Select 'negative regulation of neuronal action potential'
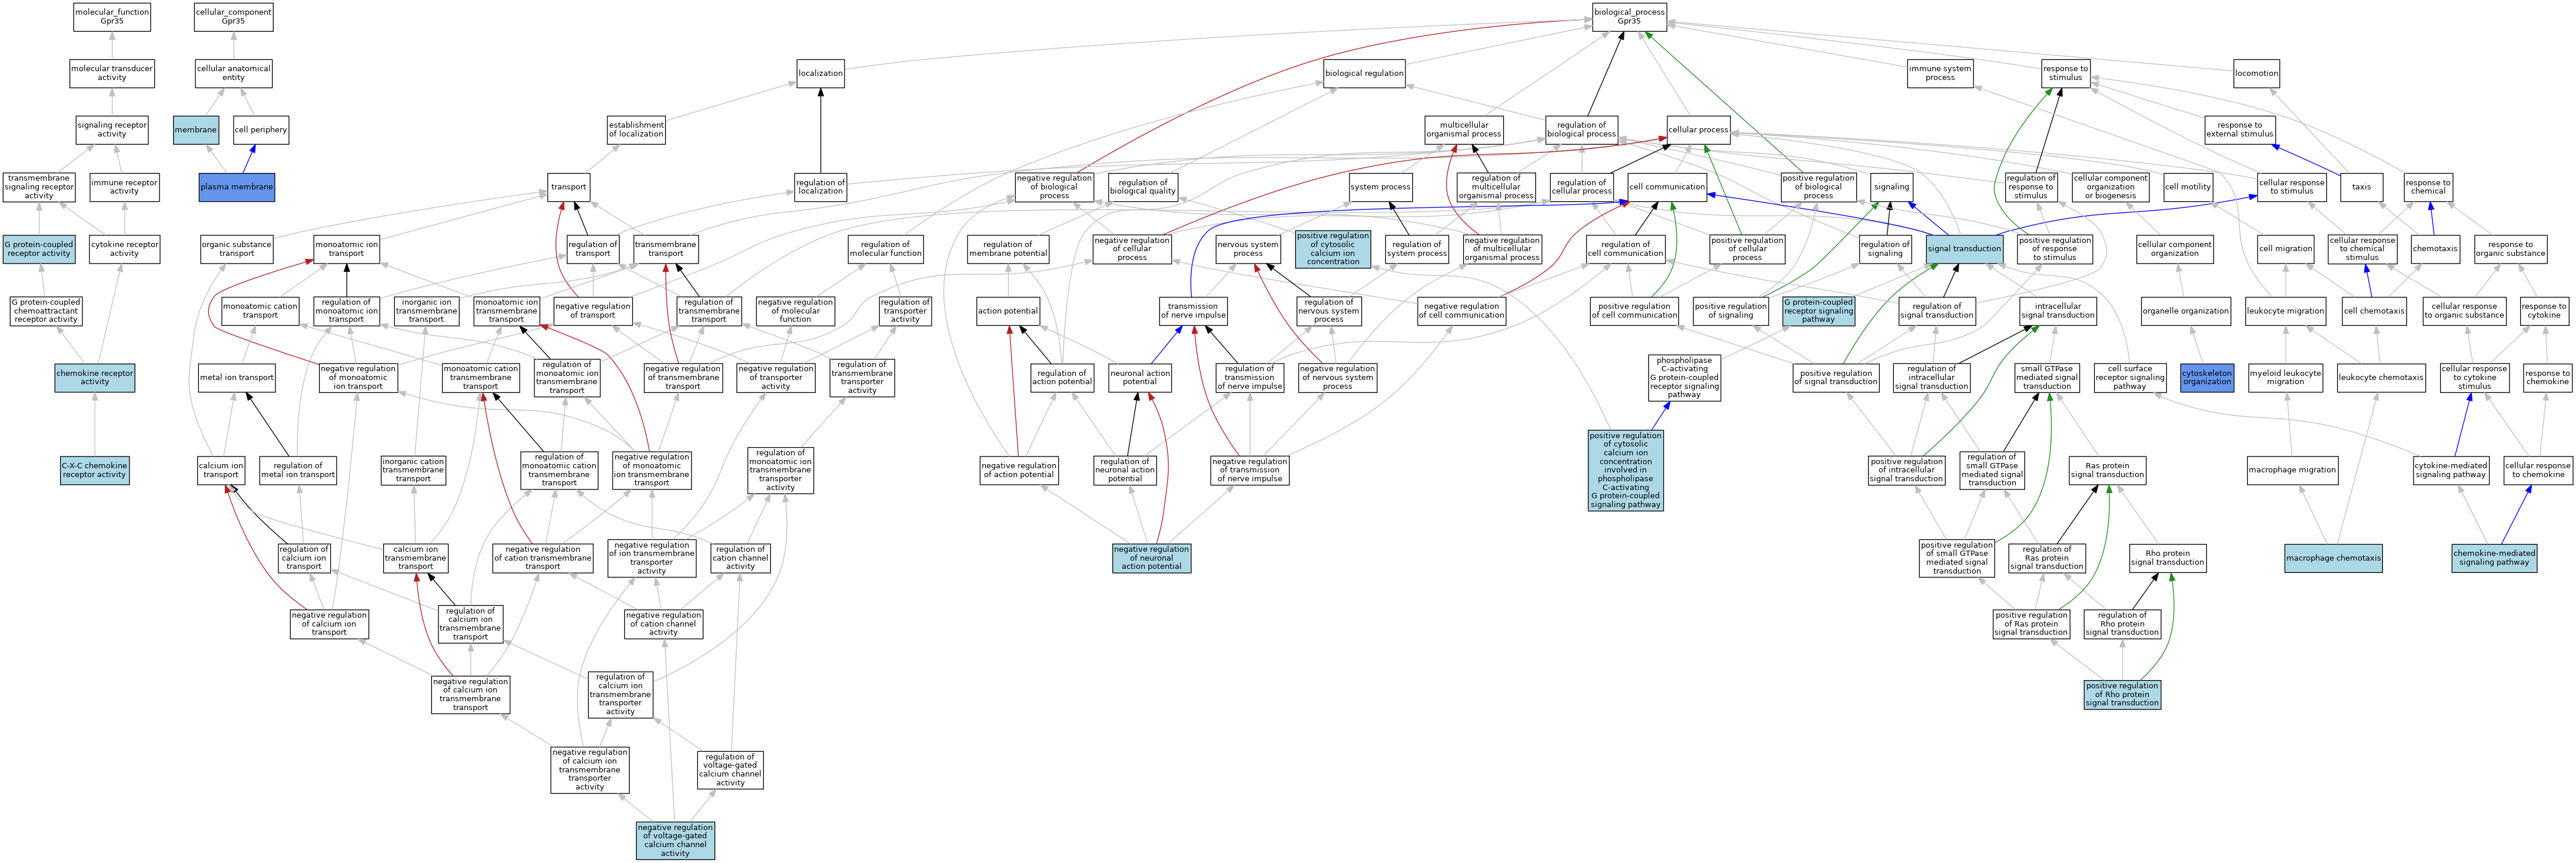Screen dimensions: 2576x863 pyautogui.click(x=1152, y=558)
